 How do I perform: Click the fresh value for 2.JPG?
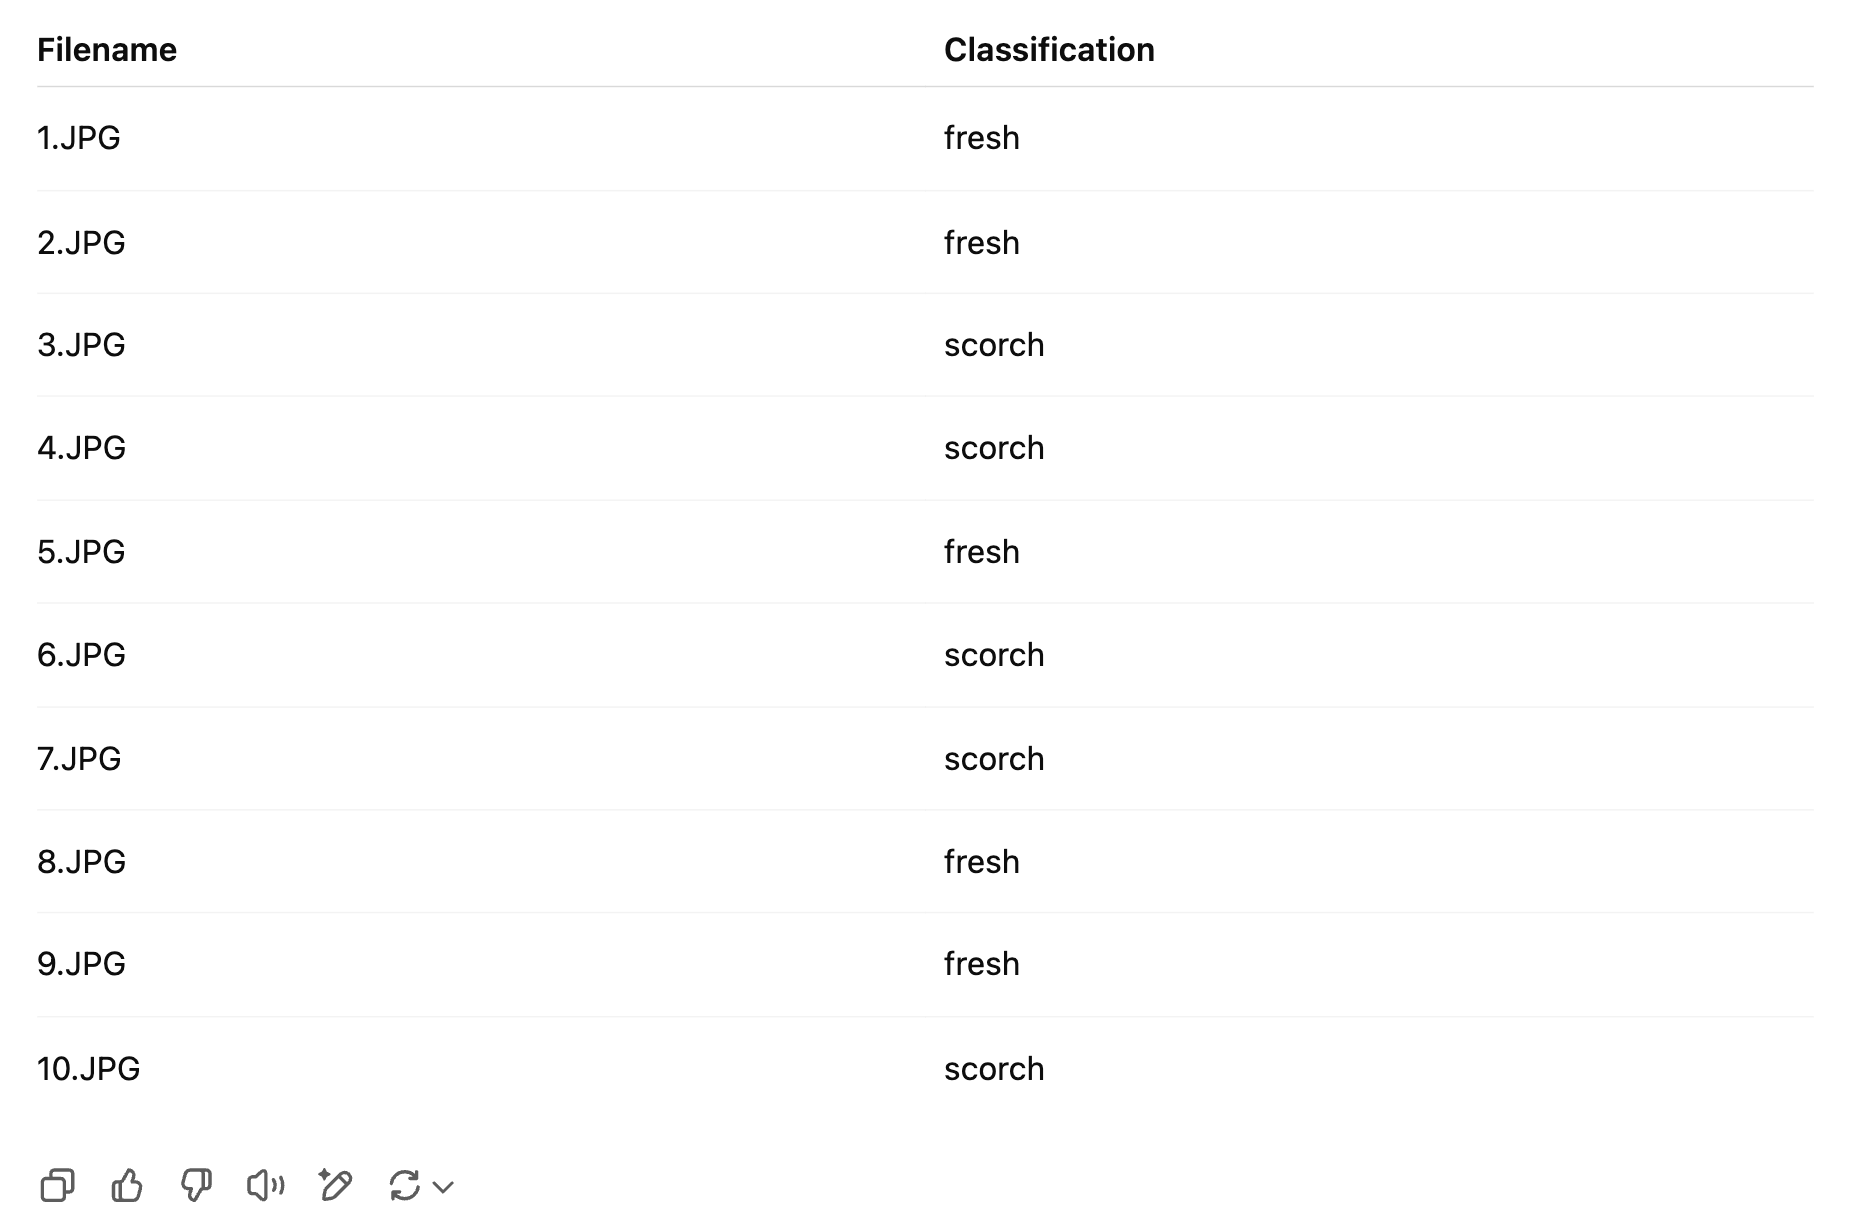982,243
